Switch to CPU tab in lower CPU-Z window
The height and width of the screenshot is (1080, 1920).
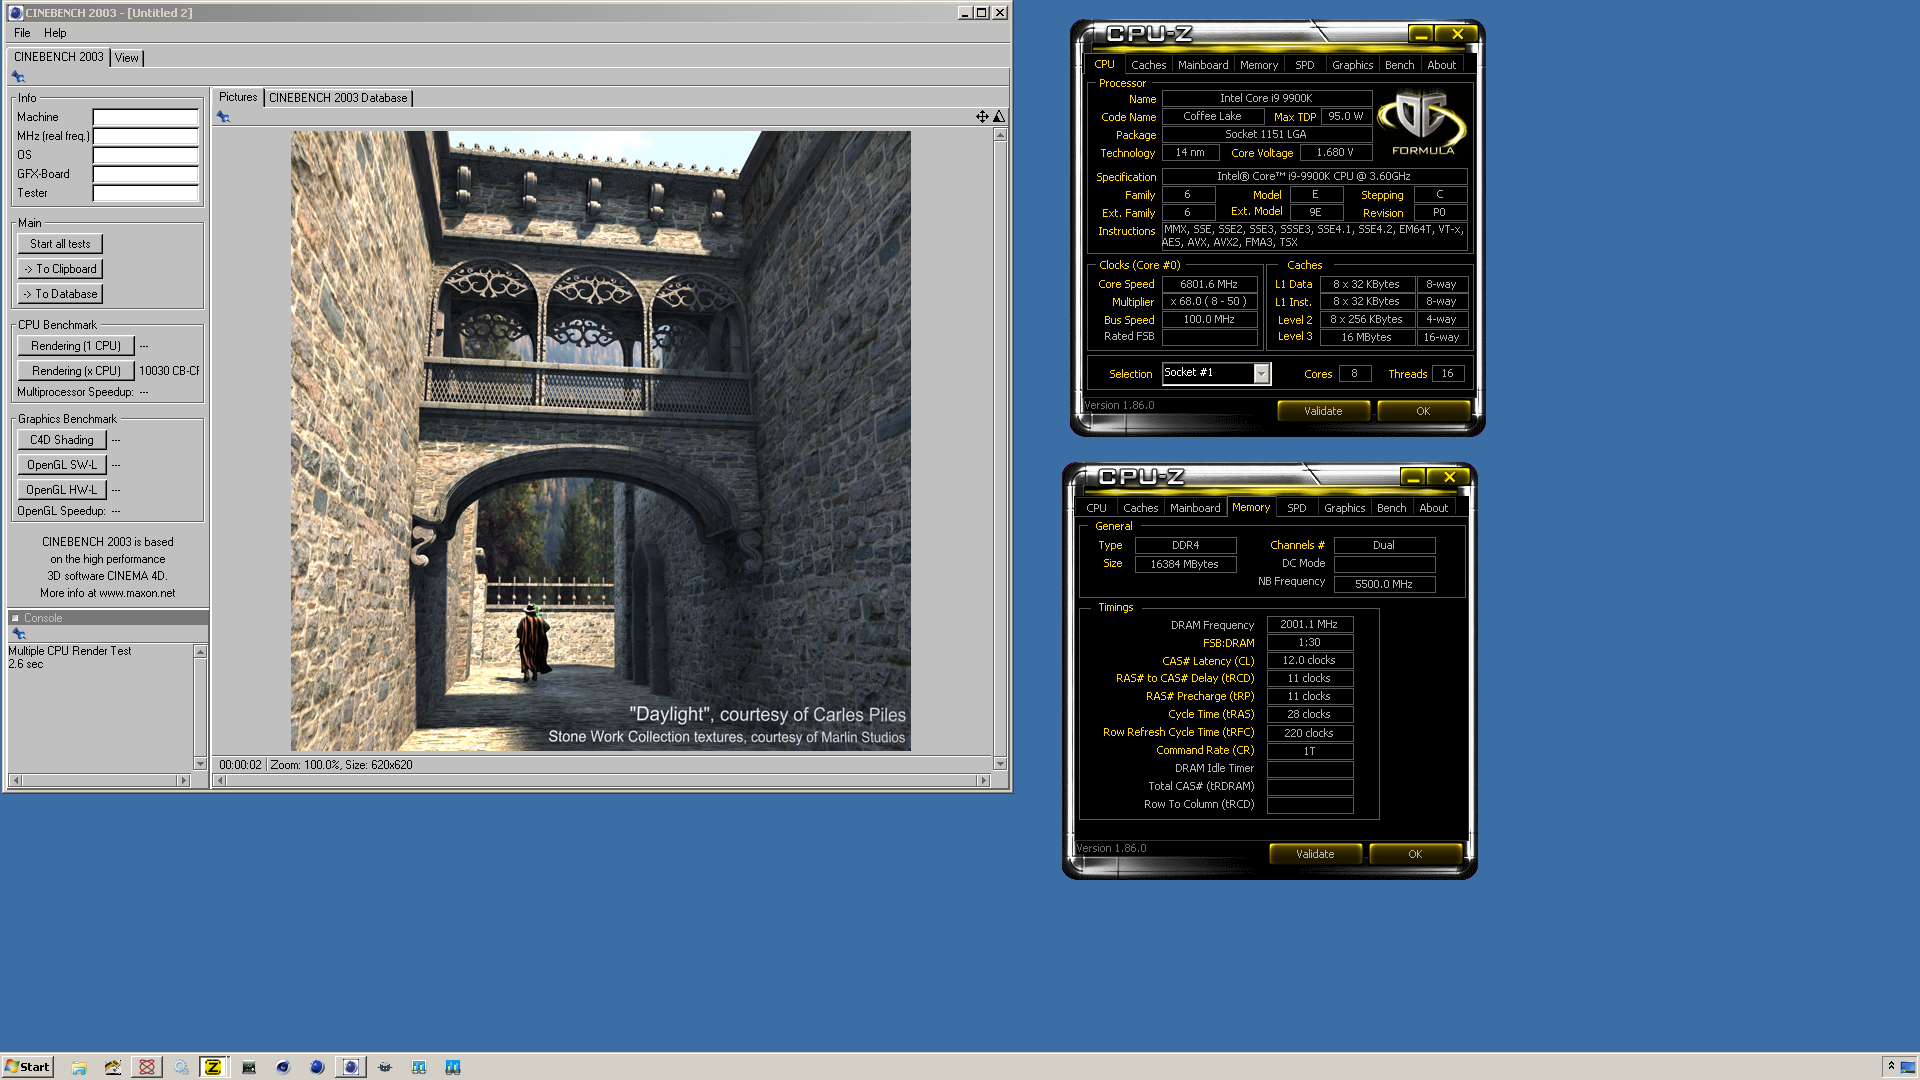pos(1097,508)
